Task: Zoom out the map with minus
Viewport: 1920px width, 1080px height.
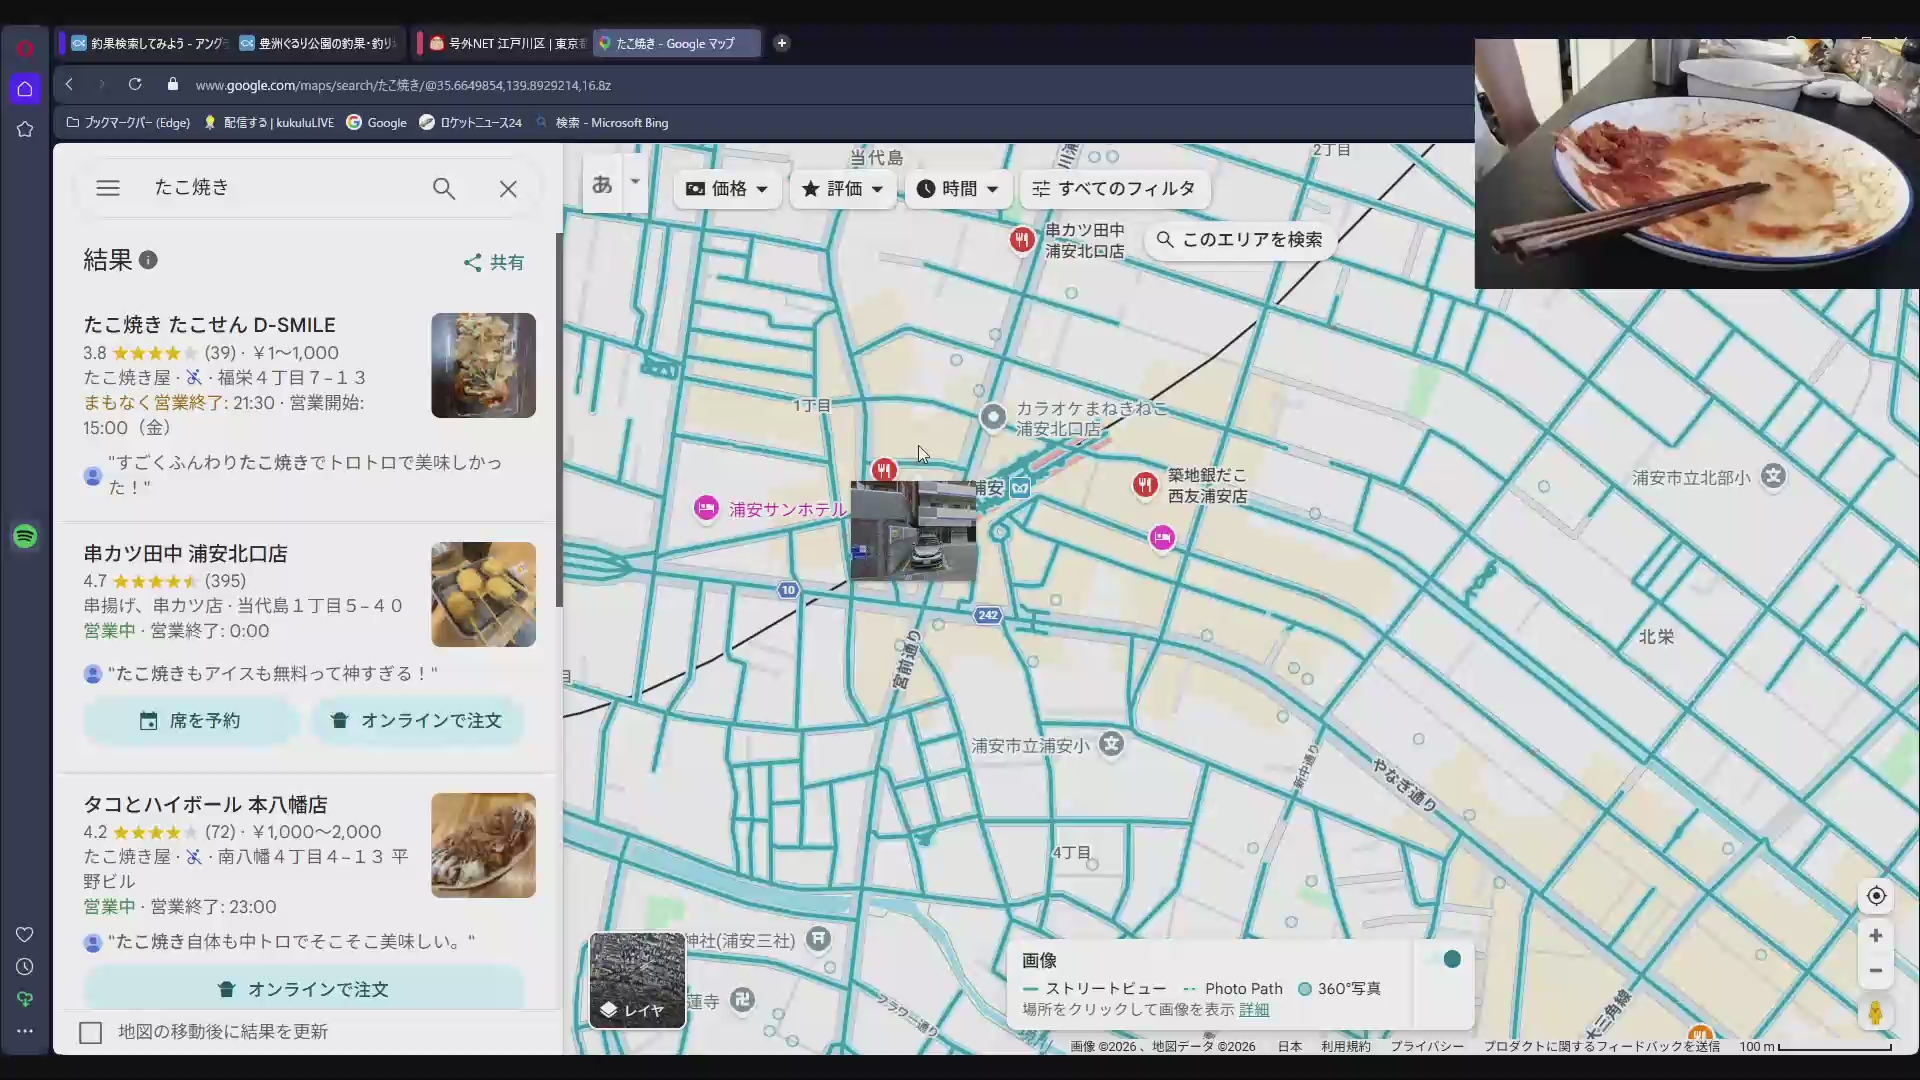Action: (x=1876, y=971)
